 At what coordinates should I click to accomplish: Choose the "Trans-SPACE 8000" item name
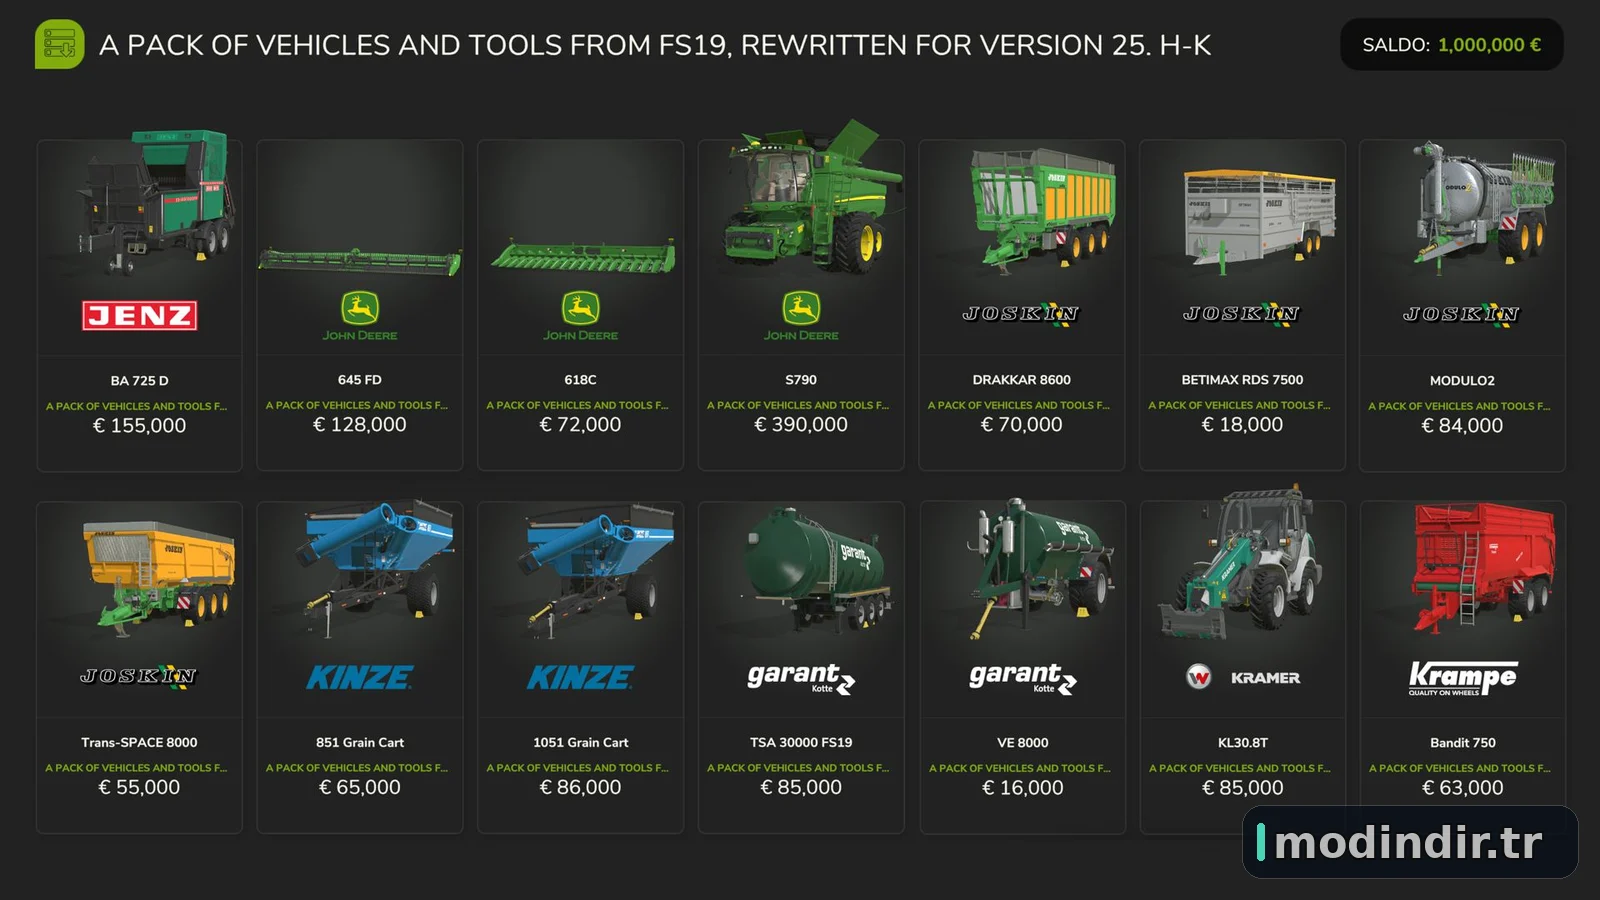click(x=139, y=742)
